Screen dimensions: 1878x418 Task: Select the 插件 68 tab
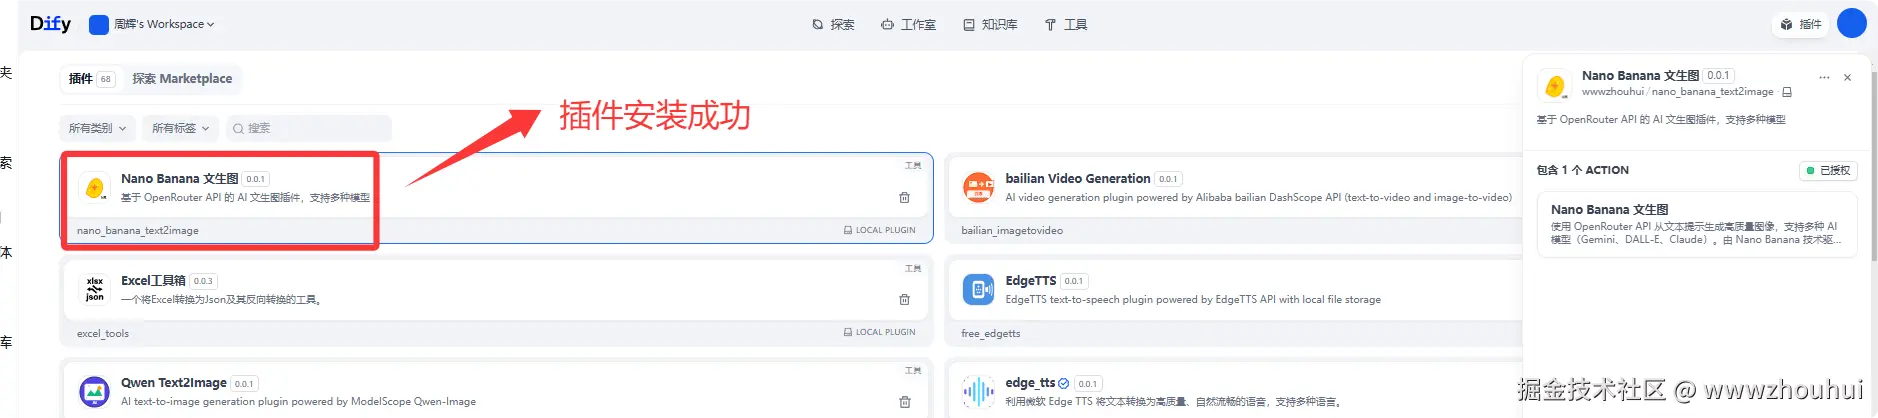pos(90,79)
